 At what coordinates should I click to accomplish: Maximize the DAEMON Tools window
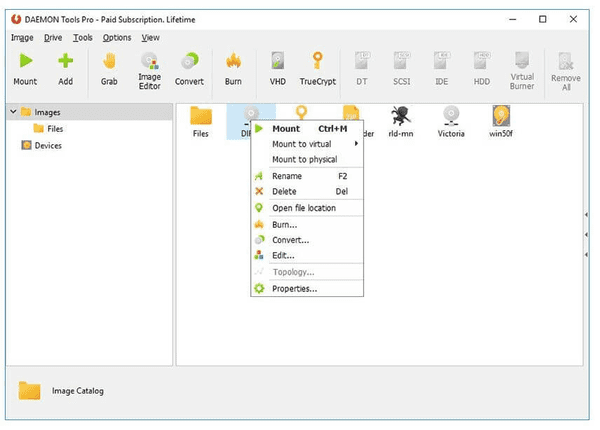543,19
